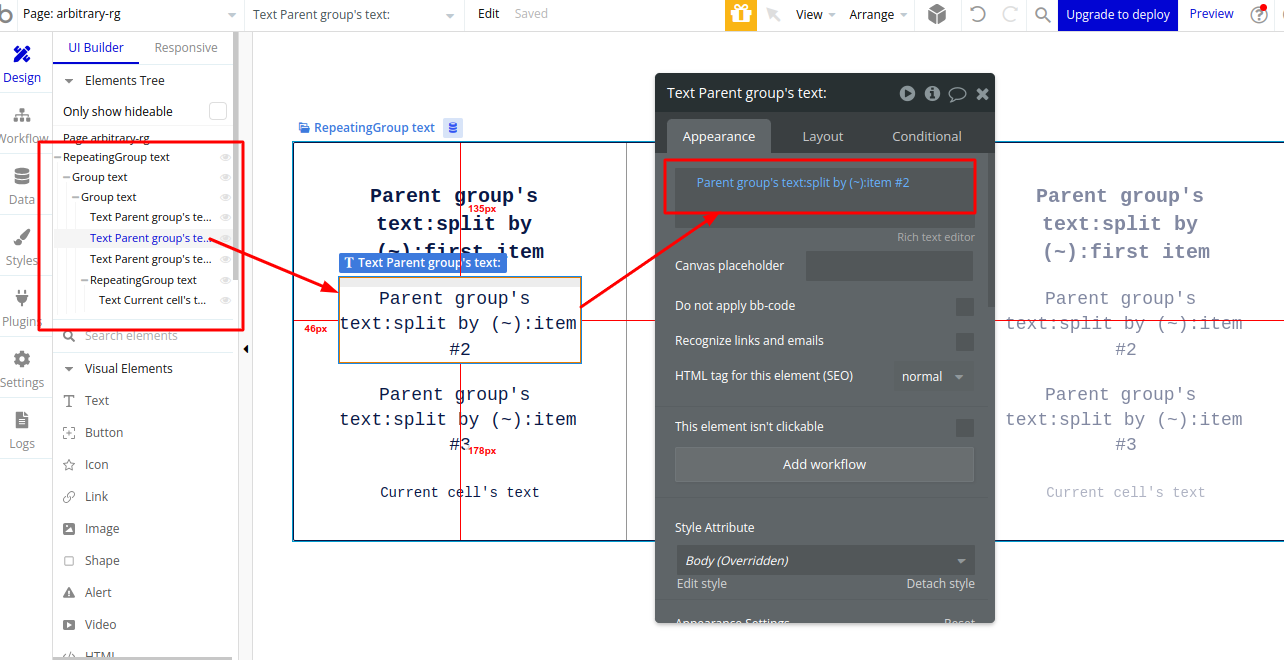
Task: Toggle visibility eye of nested RepeatingGroup text
Action: pos(225,280)
